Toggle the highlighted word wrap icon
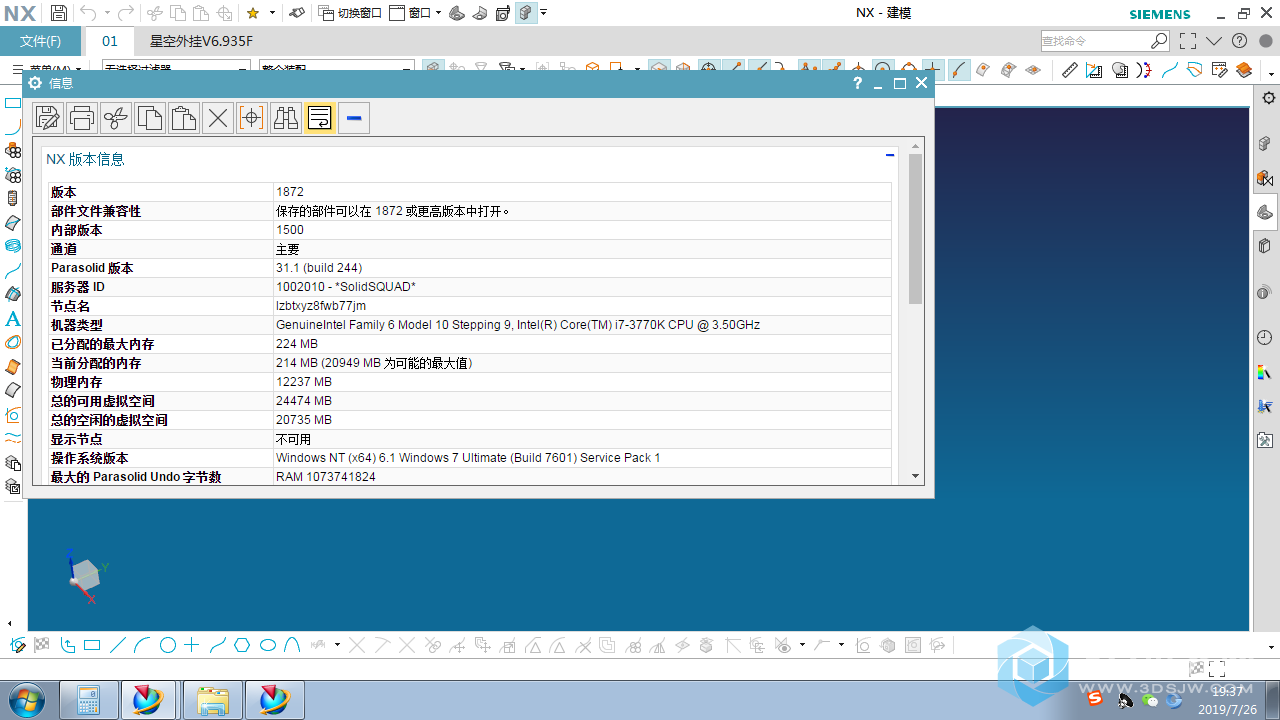The image size is (1280, 720). coord(320,118)
